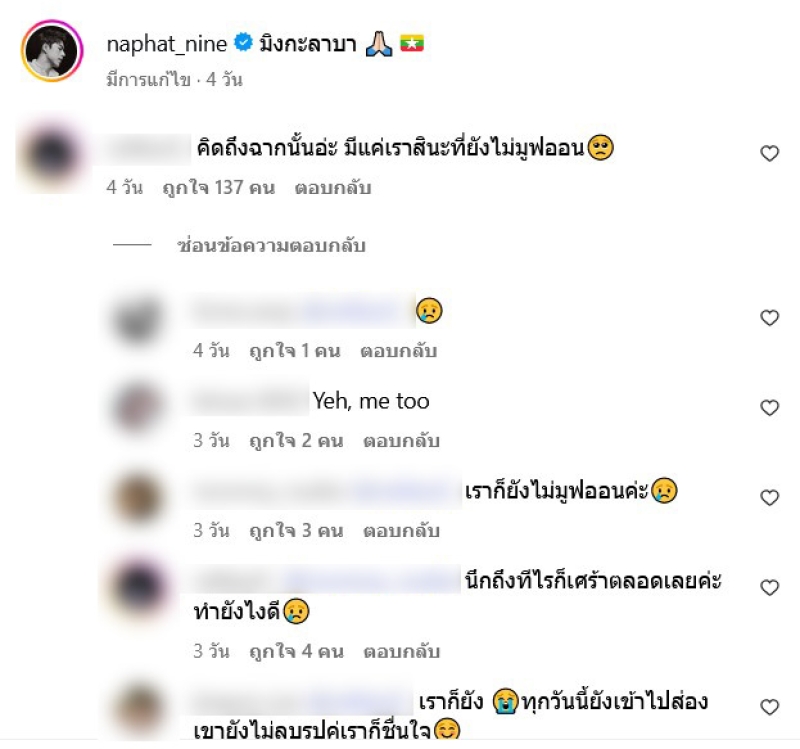Like the 'Yeh, me too' reply
This screenshot has height=749, width=800.
point(769,408)
